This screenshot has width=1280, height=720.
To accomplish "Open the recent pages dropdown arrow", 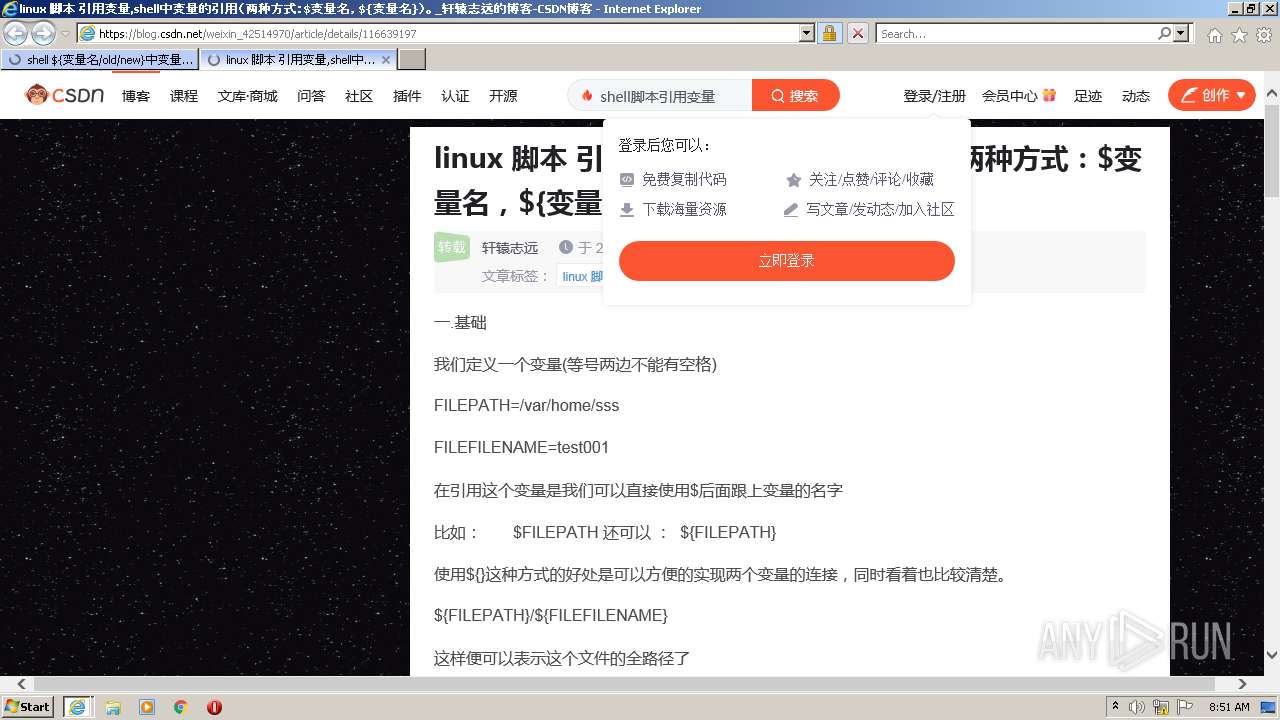I will [65, 34].
